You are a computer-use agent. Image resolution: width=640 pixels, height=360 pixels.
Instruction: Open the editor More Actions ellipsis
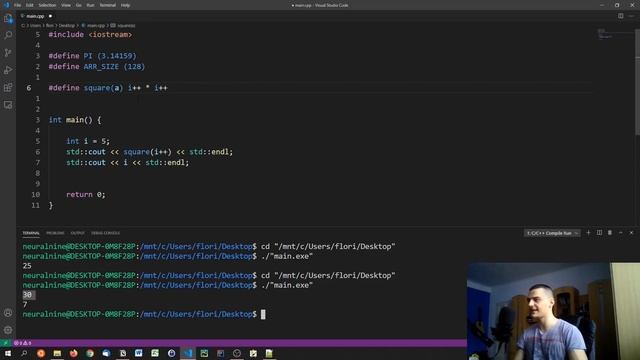point(631,16)
